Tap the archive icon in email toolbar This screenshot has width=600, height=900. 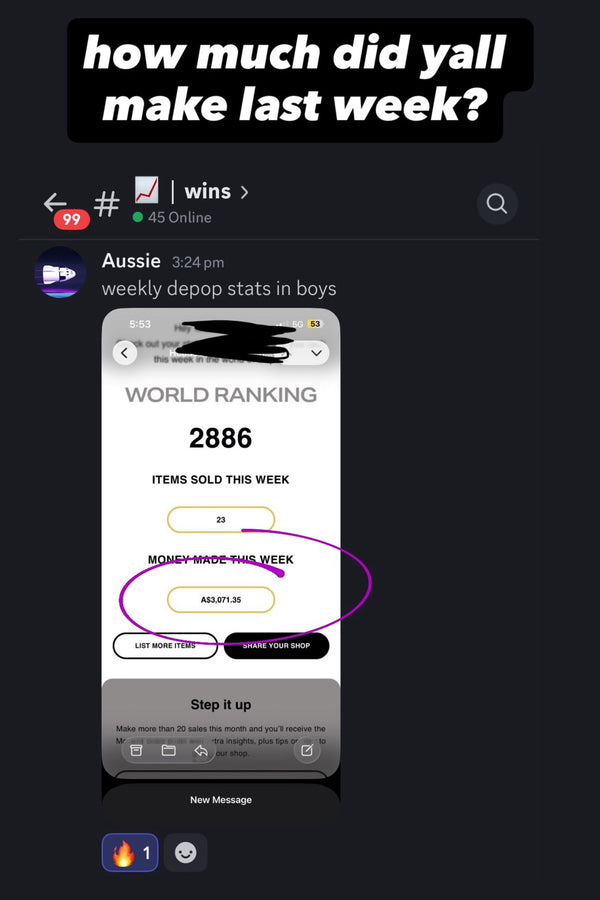coord(136,750)
